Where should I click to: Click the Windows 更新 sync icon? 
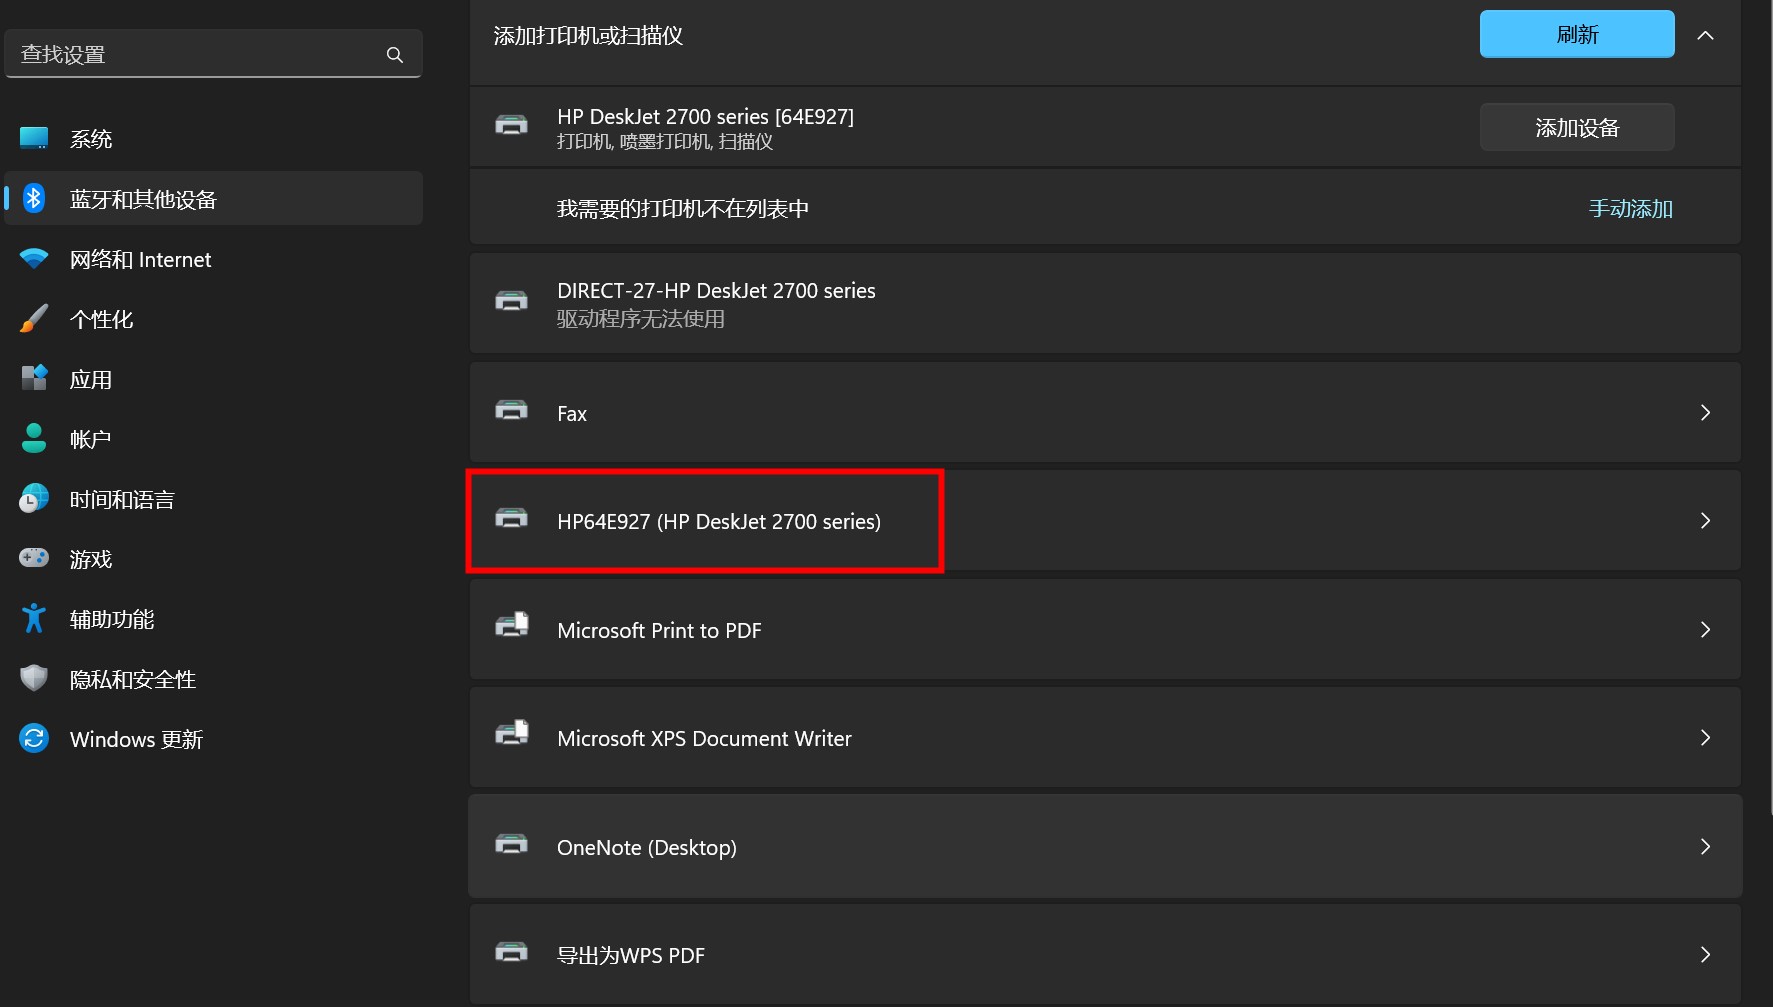34,738
